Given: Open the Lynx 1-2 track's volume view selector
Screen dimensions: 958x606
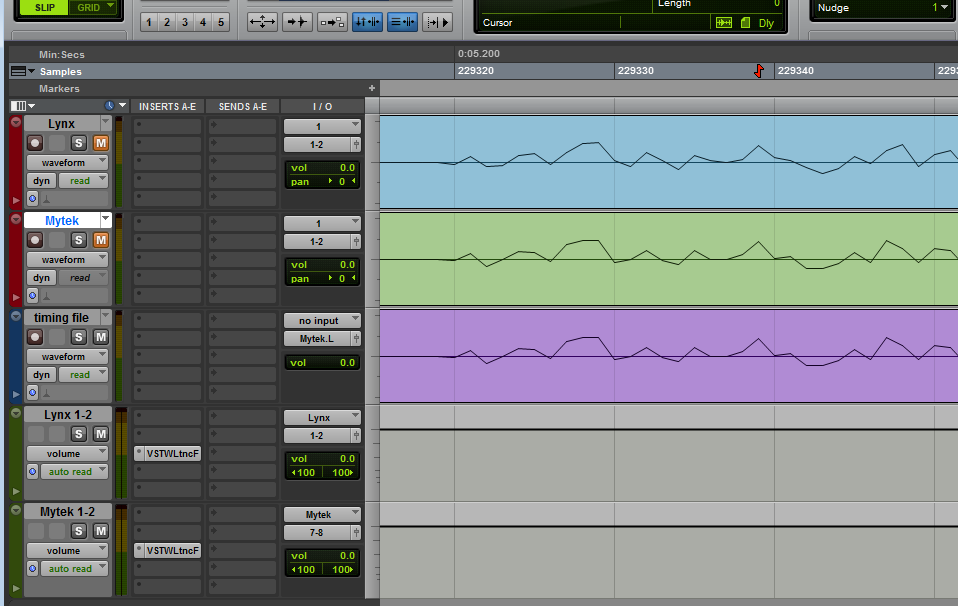Looking at the screenshot, I should [x=67, y=453].
